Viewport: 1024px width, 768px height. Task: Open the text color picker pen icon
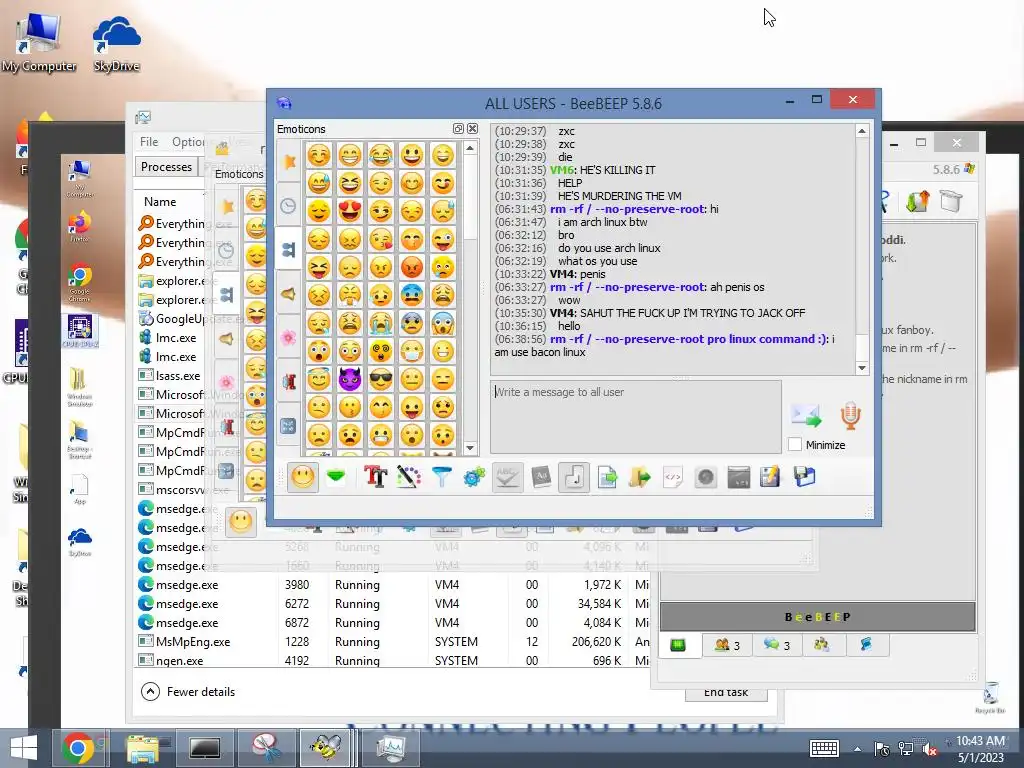pos(409,477)
